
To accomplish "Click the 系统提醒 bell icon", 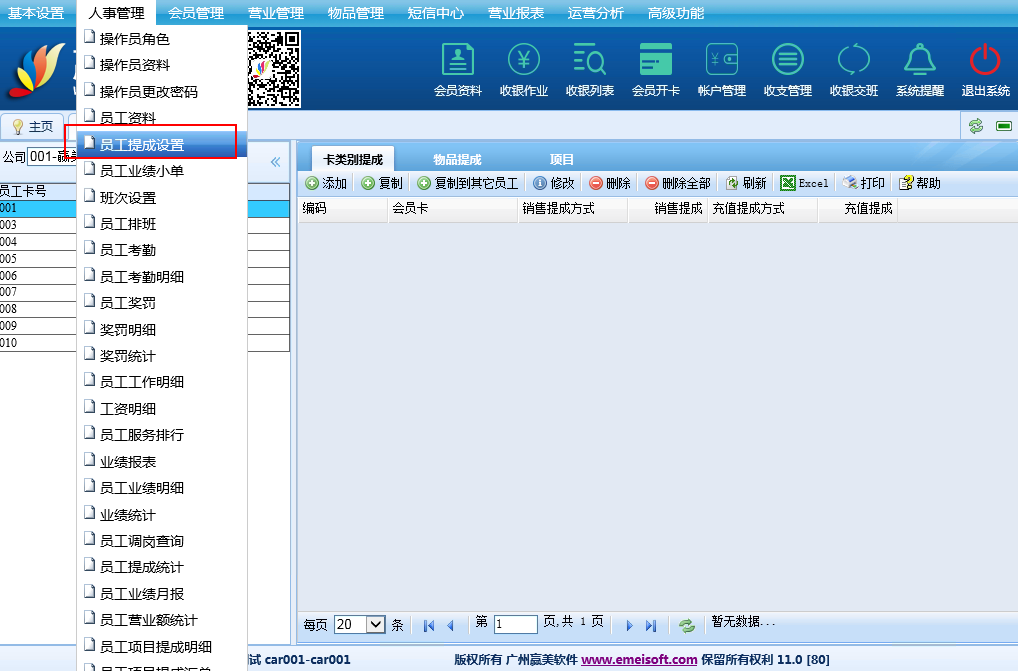I will (x=919, y=61).
